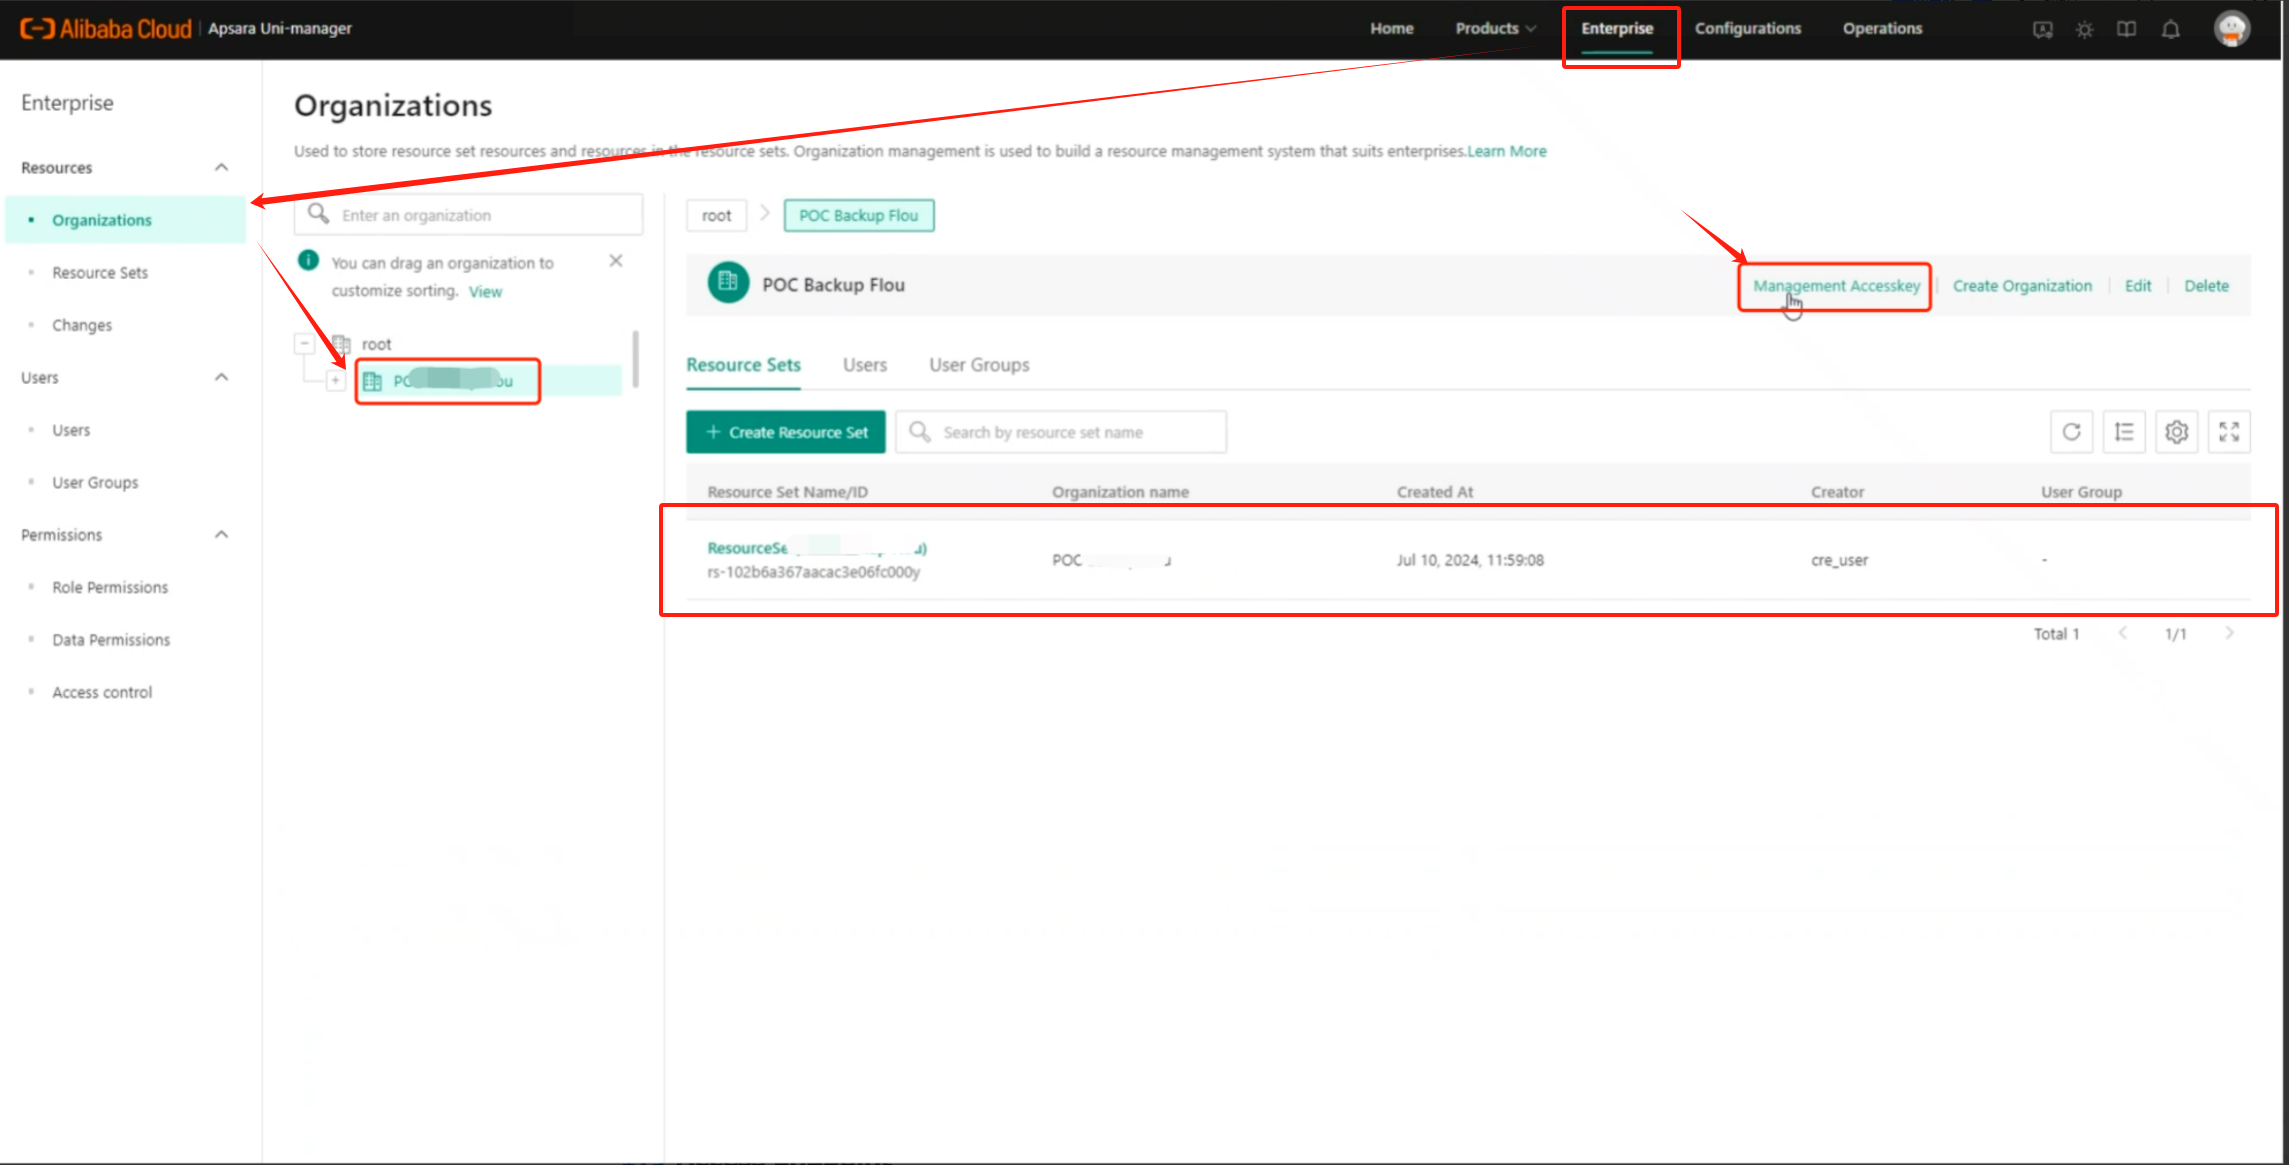Click the Resource Set Name/ID column header
Screen dimensions: 2289x1165
(x=787, y=492)
